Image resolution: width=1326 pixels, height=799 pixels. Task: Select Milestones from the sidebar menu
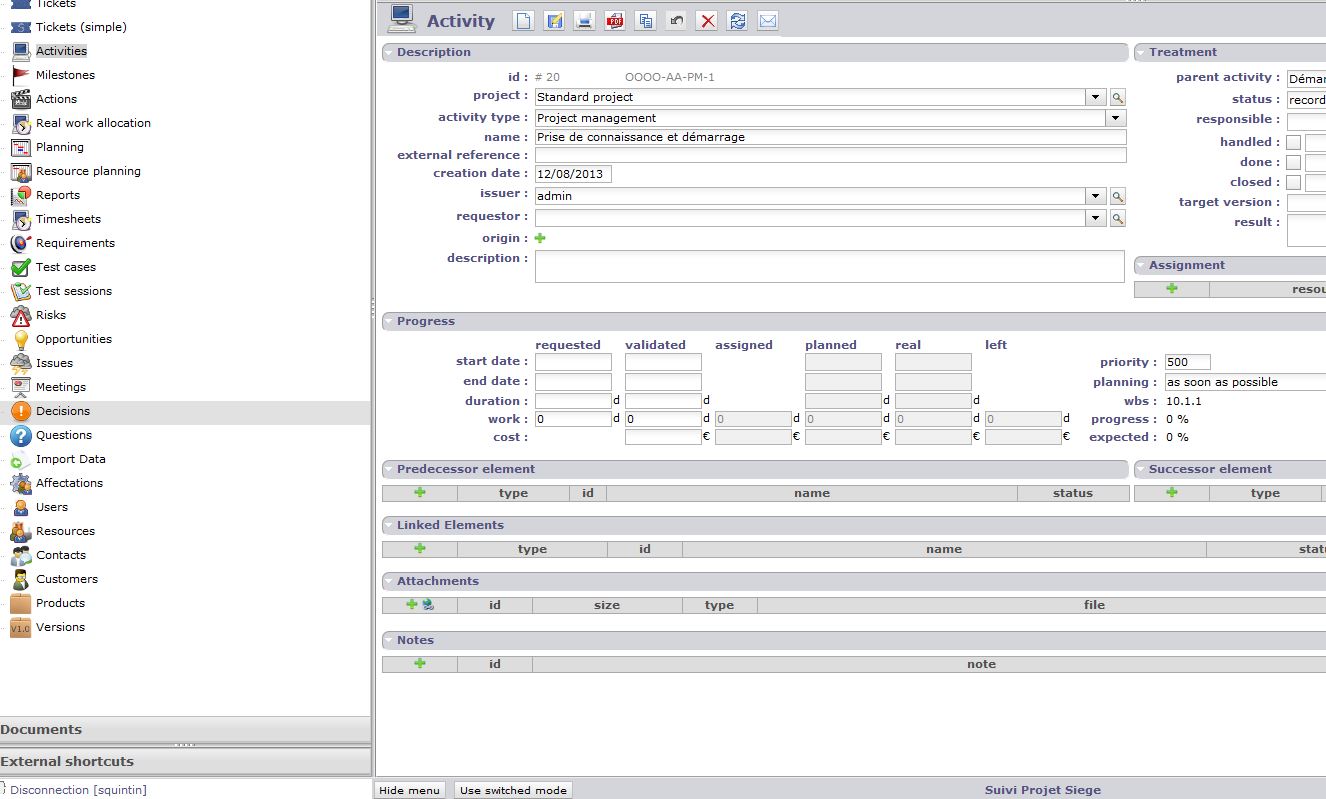pyautogui.click(x=65, y=75)
